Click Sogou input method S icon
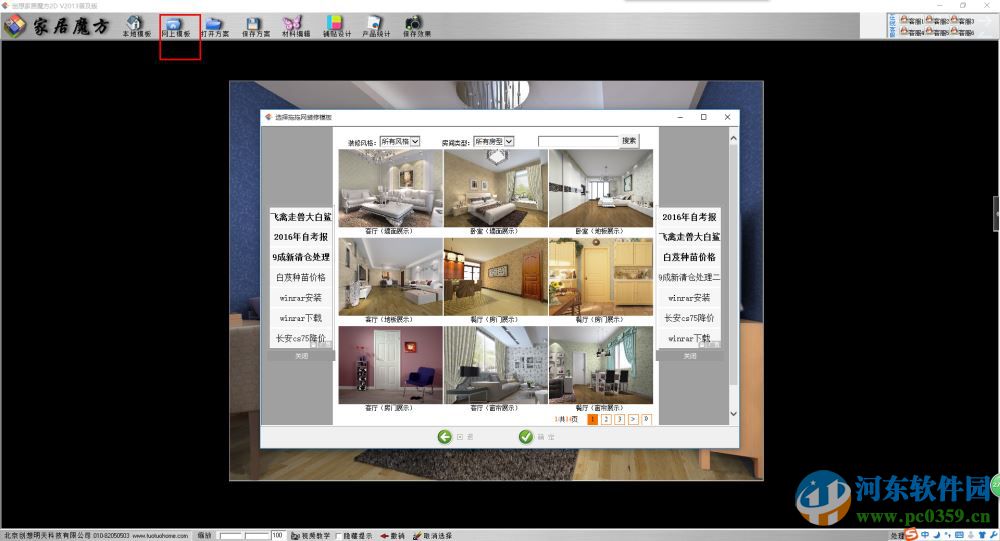 click(x=911, y=535)
